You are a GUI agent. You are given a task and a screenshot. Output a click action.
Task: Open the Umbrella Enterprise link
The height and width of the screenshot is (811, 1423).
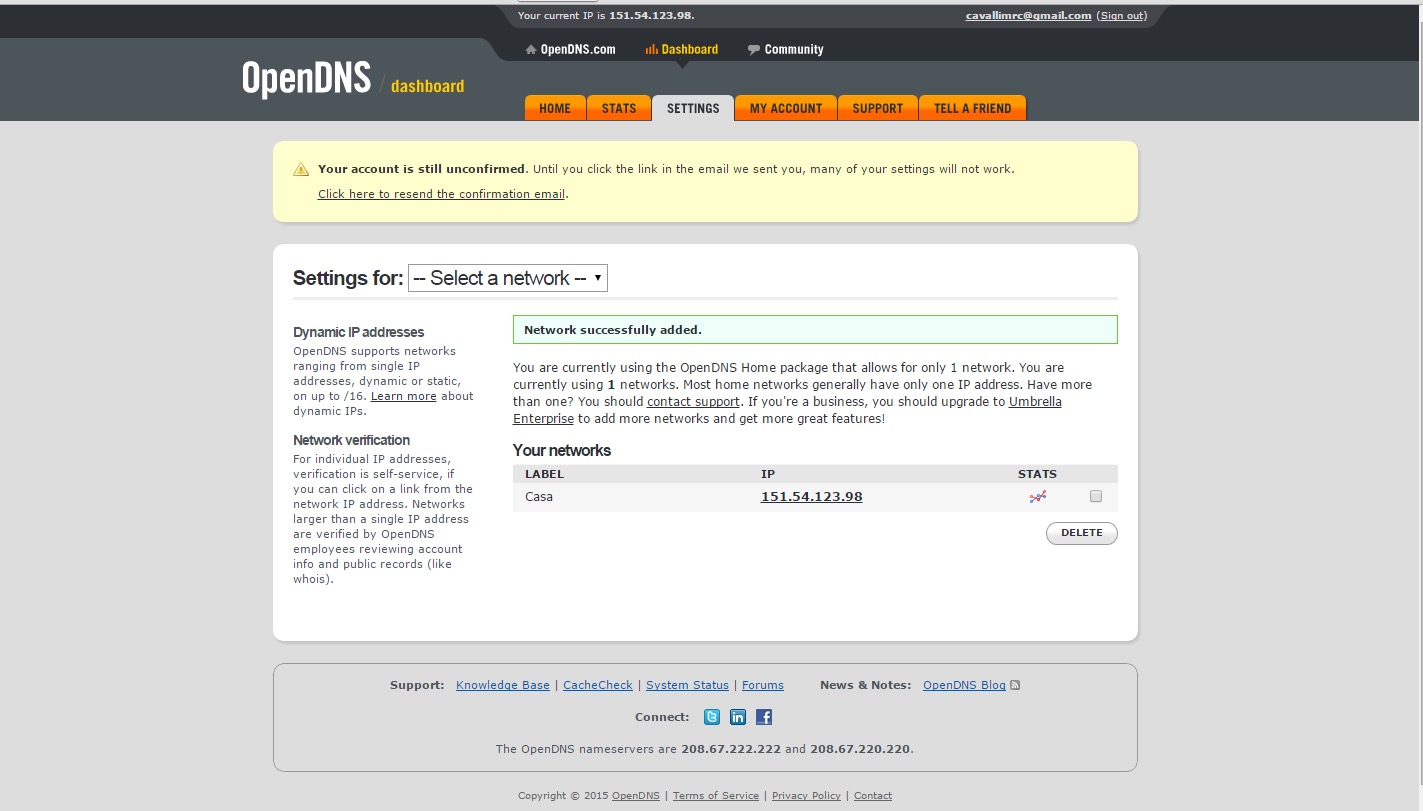tap(1035, 402)
